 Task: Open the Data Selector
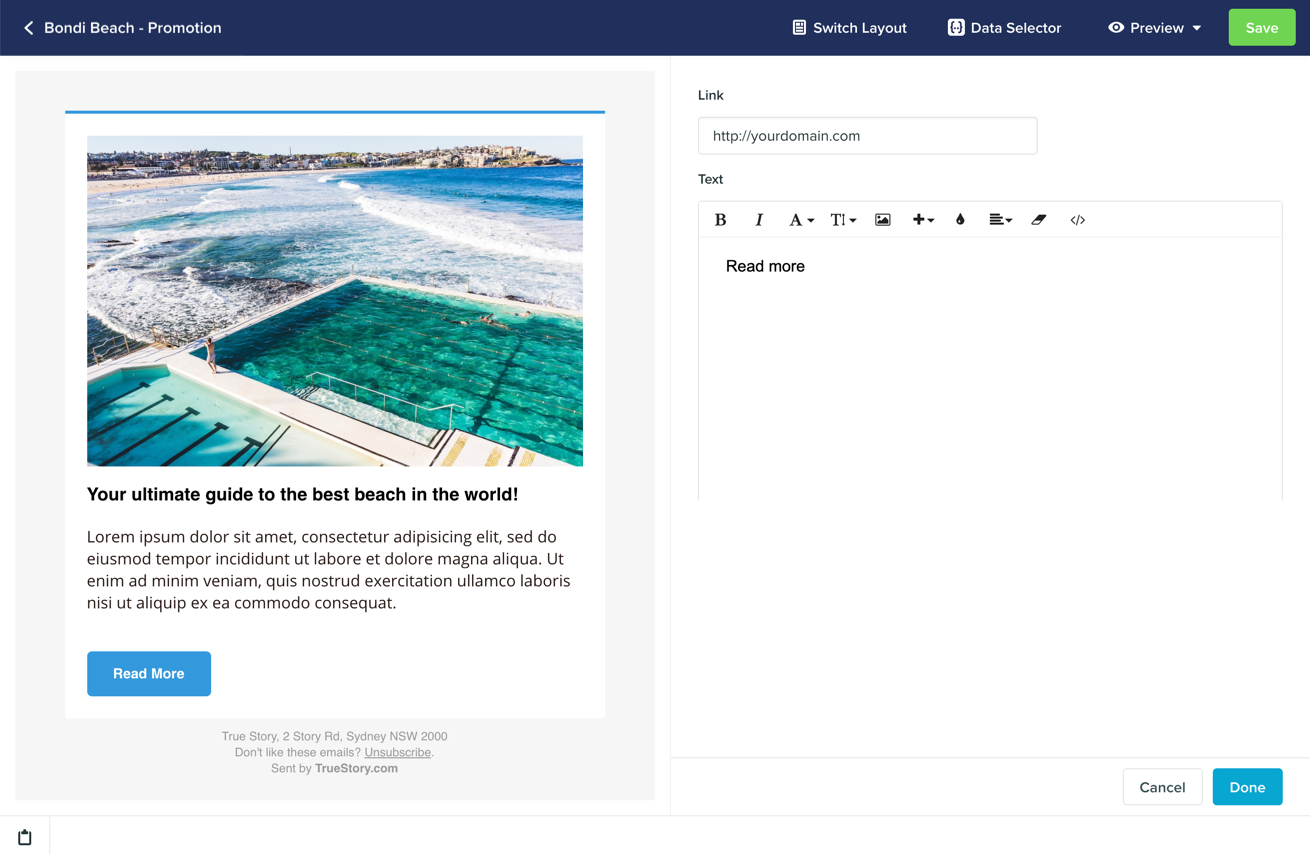click(x=1004, y=28)
